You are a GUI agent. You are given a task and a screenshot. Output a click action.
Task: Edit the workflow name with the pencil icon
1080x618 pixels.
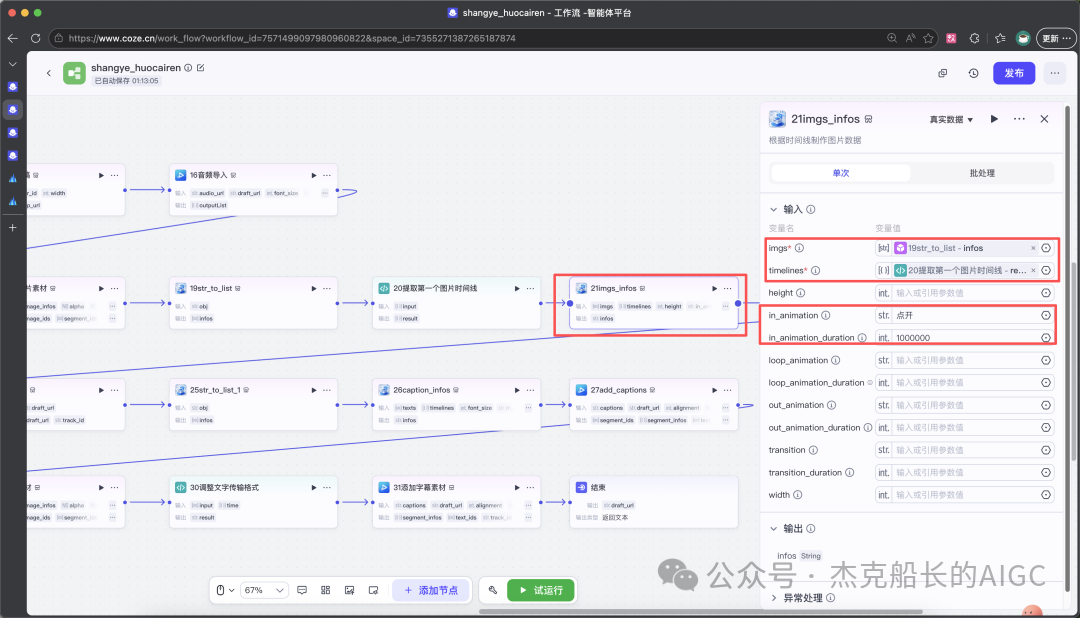200,68
